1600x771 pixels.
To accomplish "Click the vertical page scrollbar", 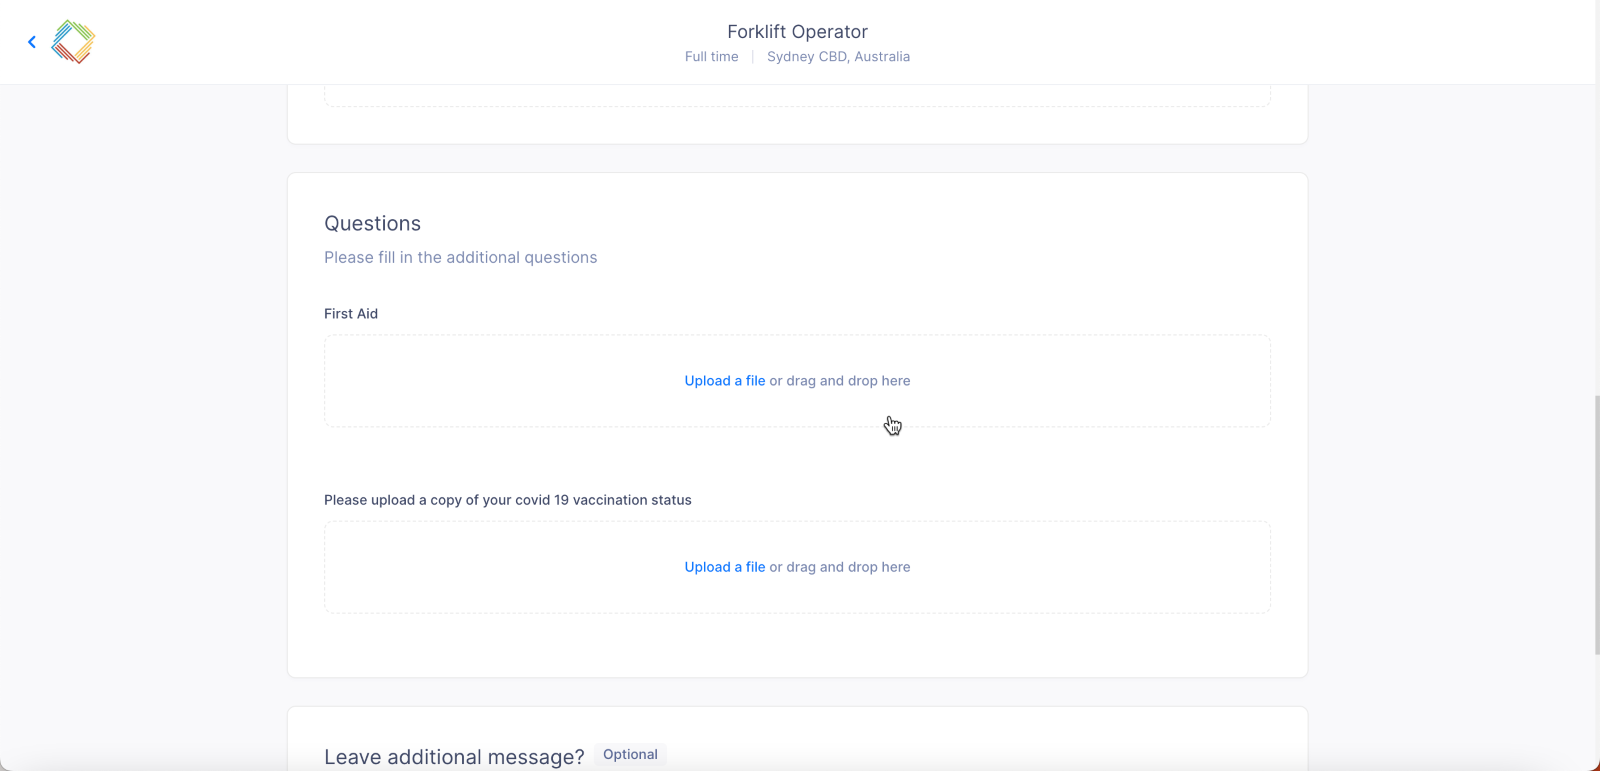I will [x=1596, y=525].
